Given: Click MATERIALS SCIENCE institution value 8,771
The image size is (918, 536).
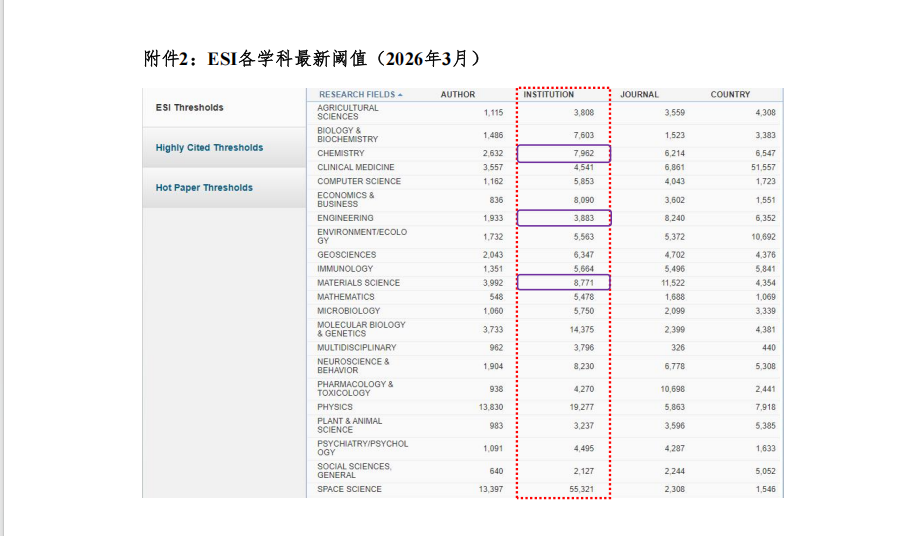Looking at the screenshot, I should pos(584,283).
